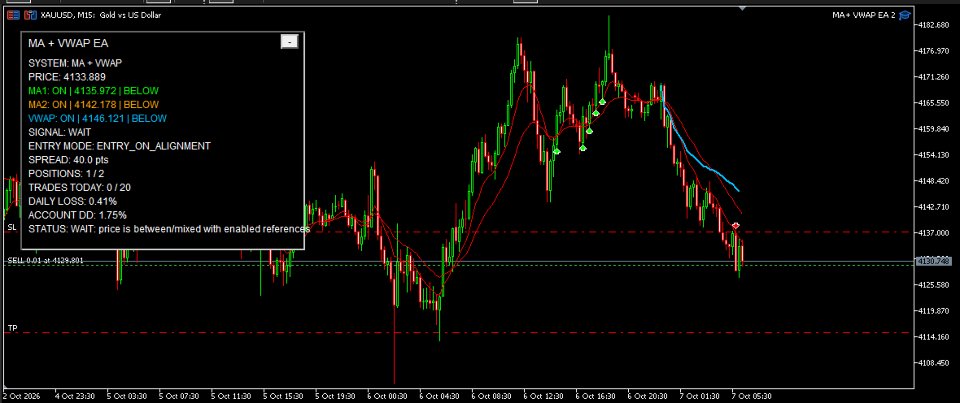Click the blue Expert Advisor hat icon
Screen dimensions: 960x403
[905, 15]
